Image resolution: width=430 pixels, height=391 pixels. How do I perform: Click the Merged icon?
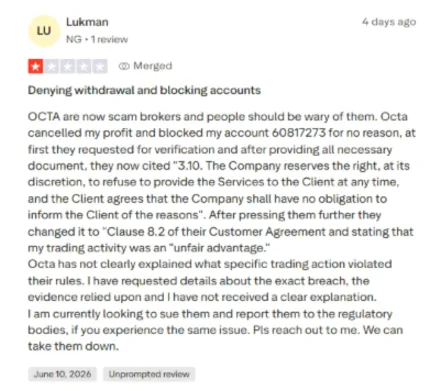124,66
